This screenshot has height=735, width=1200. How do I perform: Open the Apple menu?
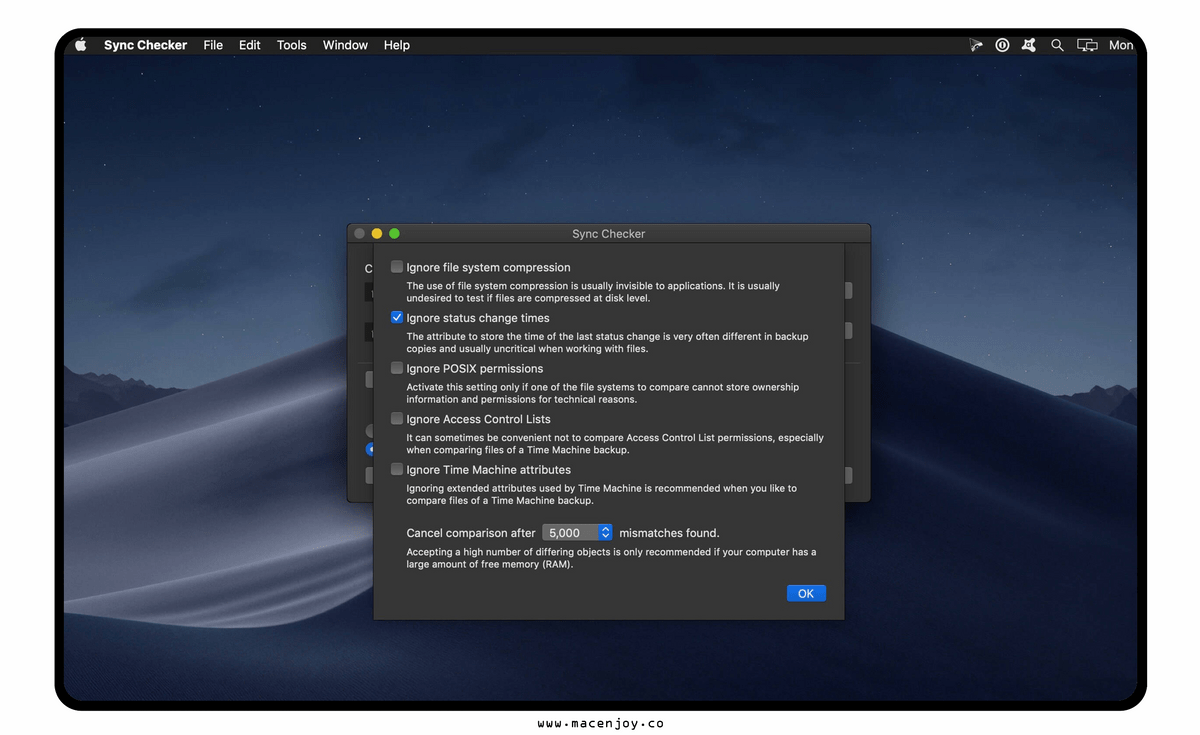tap(81, 45)
